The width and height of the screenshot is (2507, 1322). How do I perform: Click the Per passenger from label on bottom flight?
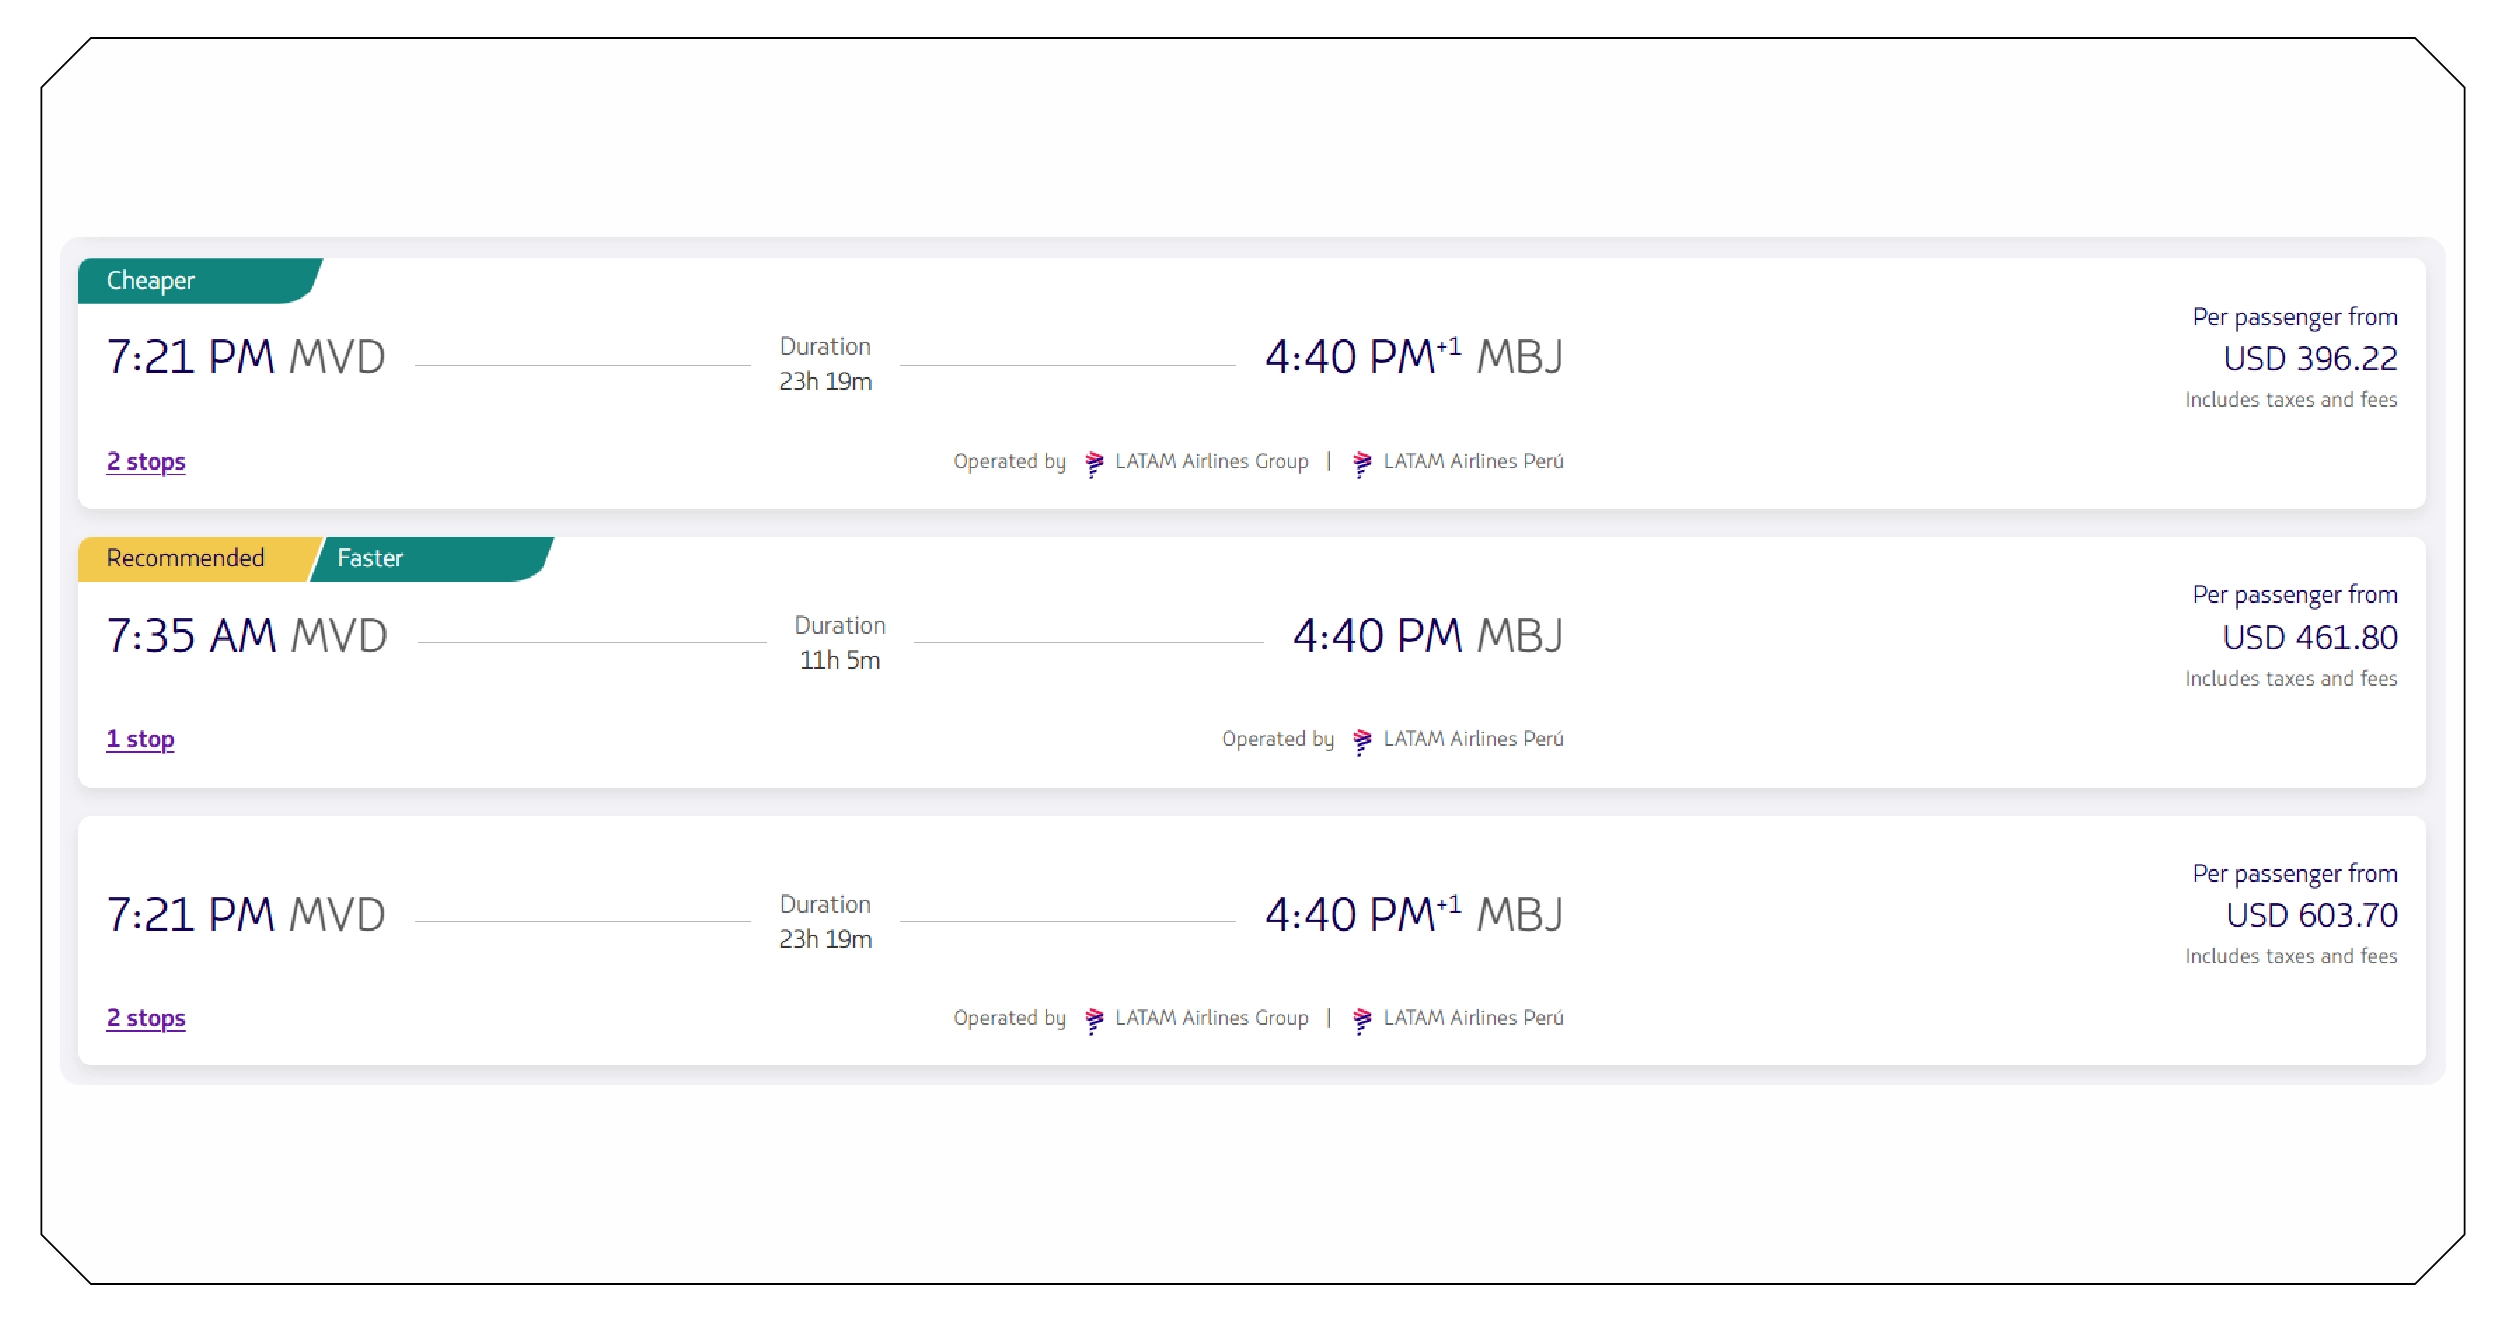pos(2296,873)
